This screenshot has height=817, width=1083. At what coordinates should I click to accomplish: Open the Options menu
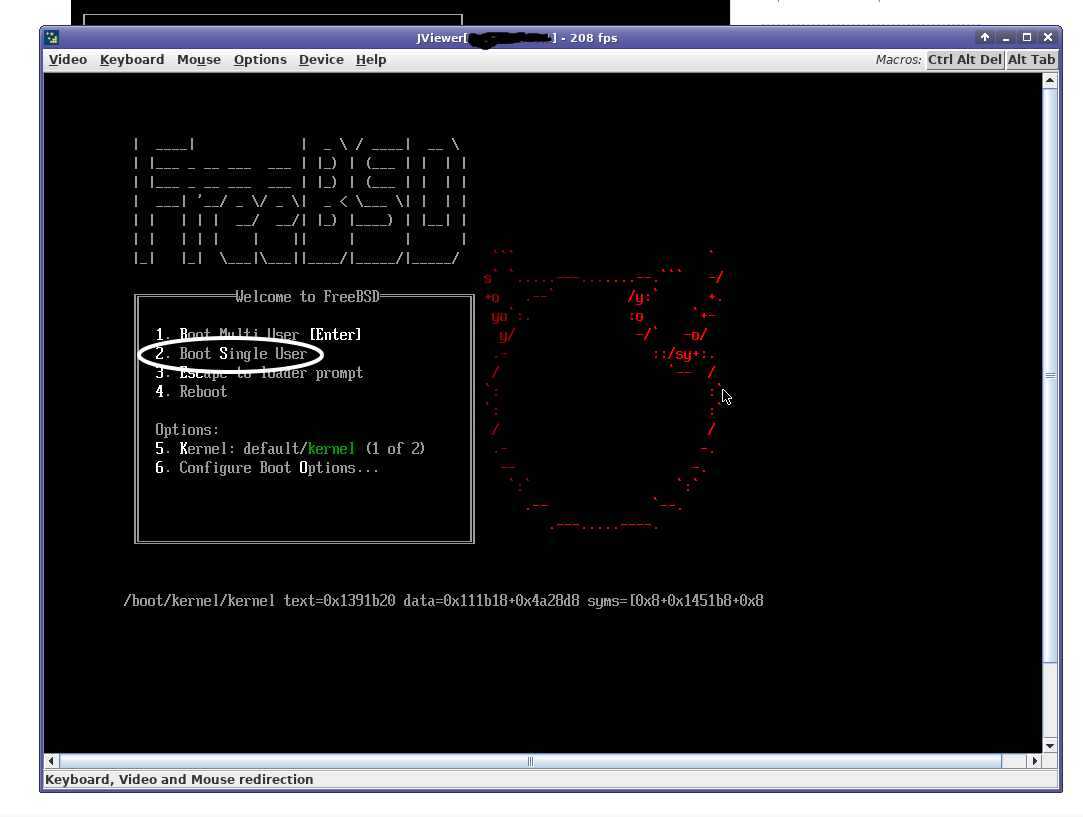pos(260,59)
